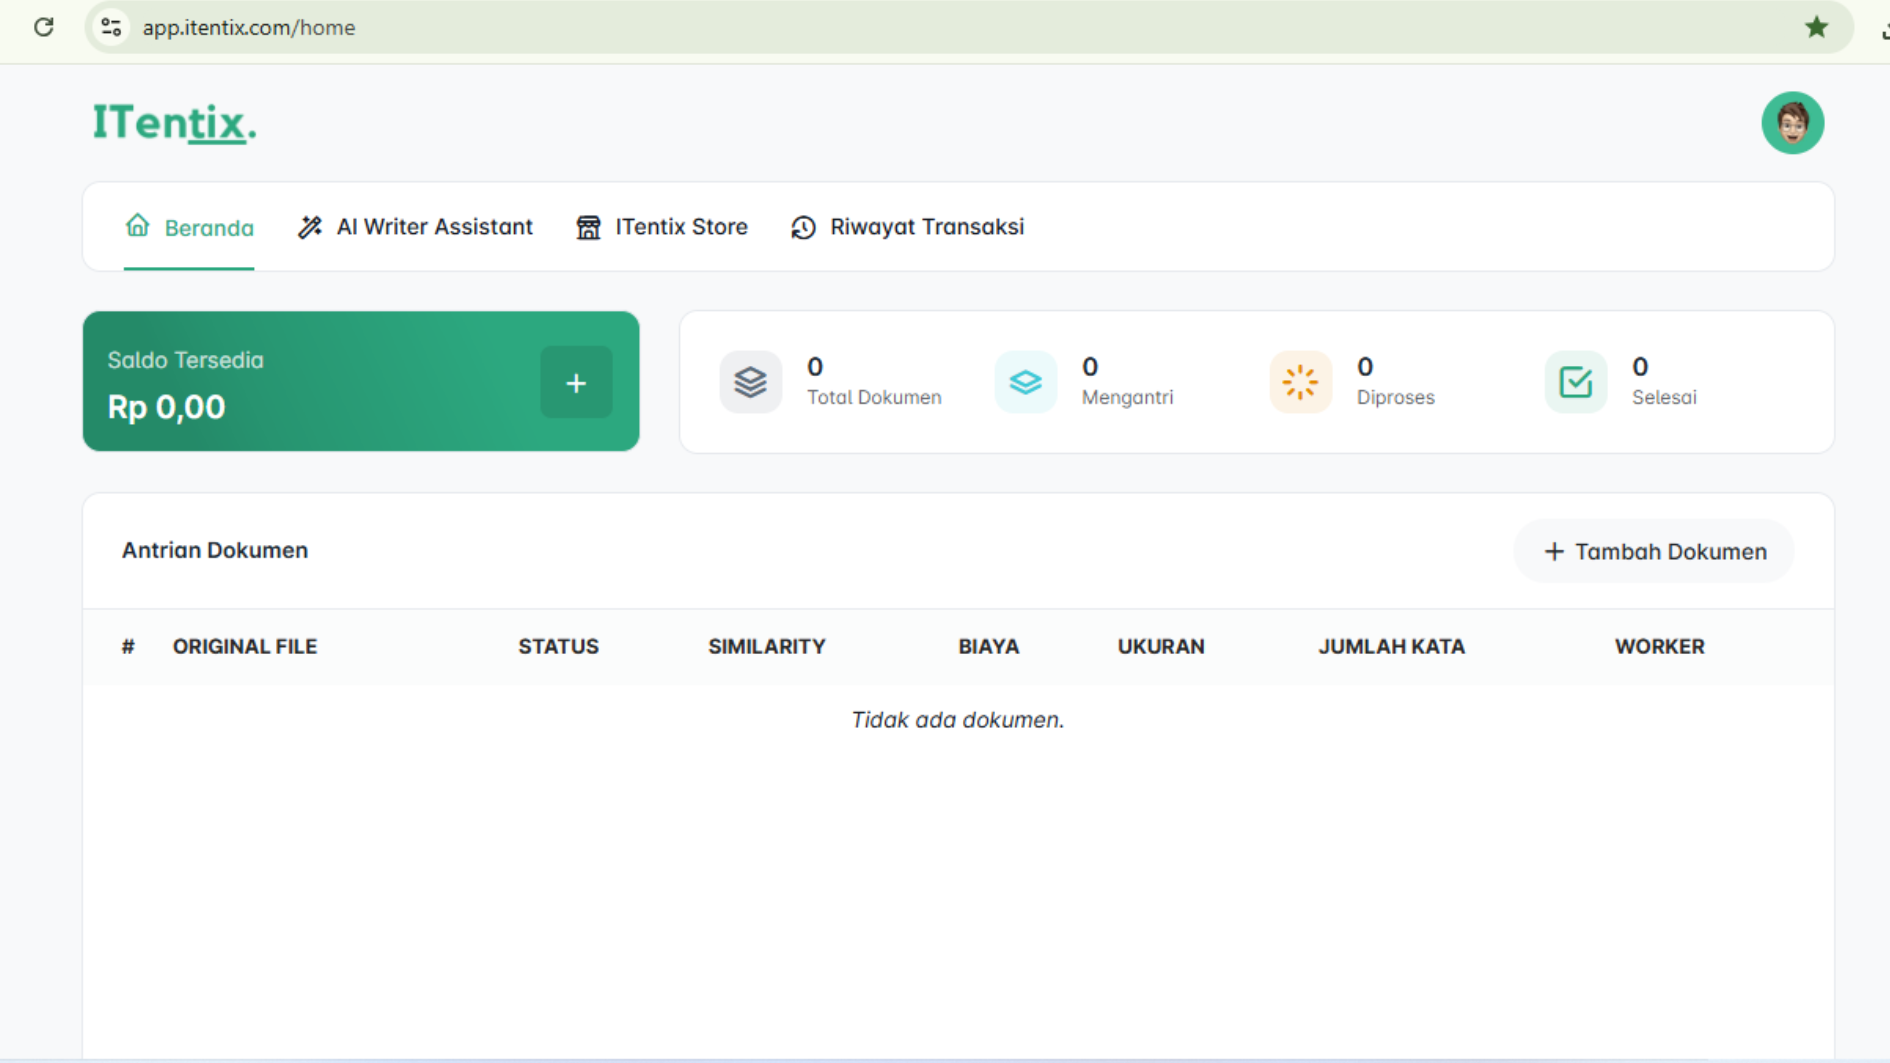
Task: Reload the page with the refresh icon
Action: 43,27
